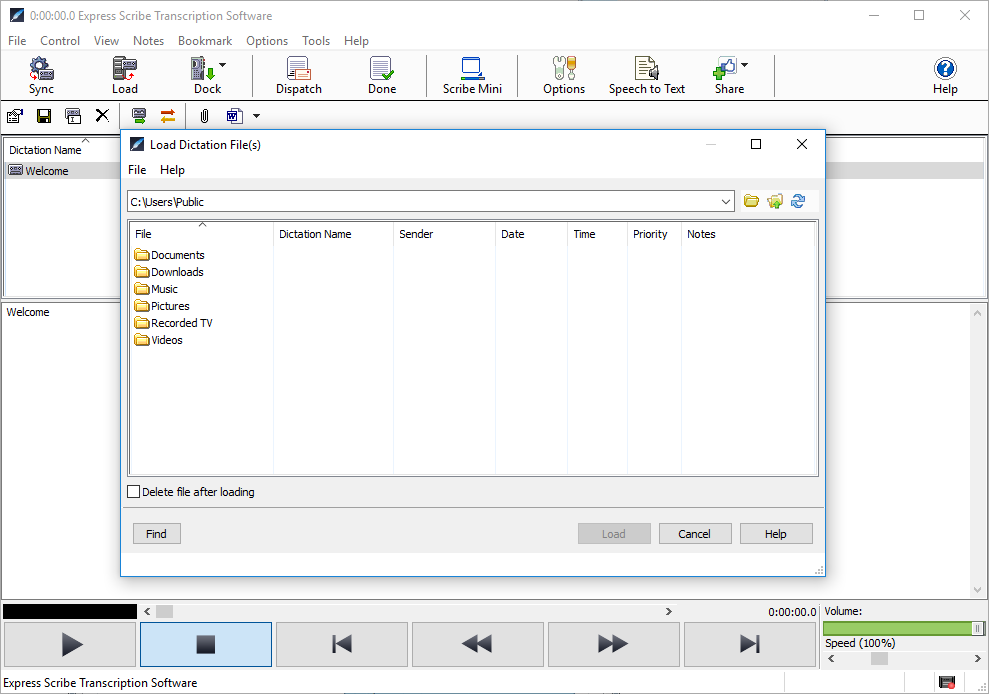Launch Speech to Text conversion
This screenshot has height=694, width=989.
point(646,73)
